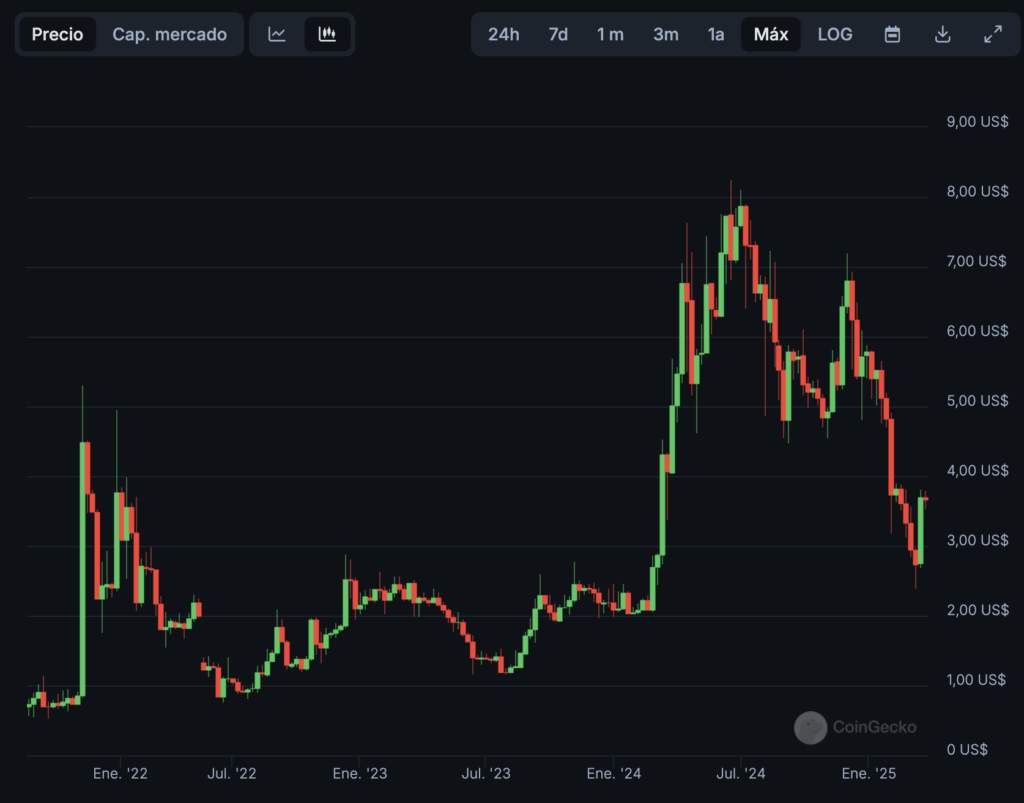Download the chart data
The width and height of the screenshot is (1024, 803).
coord(942,34)
